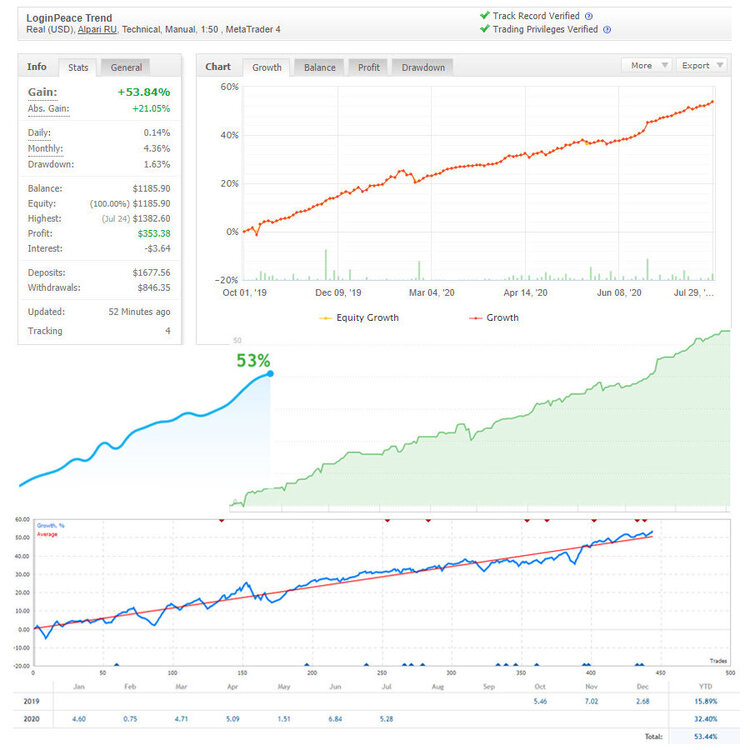Toggle the red Growth legend entry
750x750 pixels.
[494, 318]
